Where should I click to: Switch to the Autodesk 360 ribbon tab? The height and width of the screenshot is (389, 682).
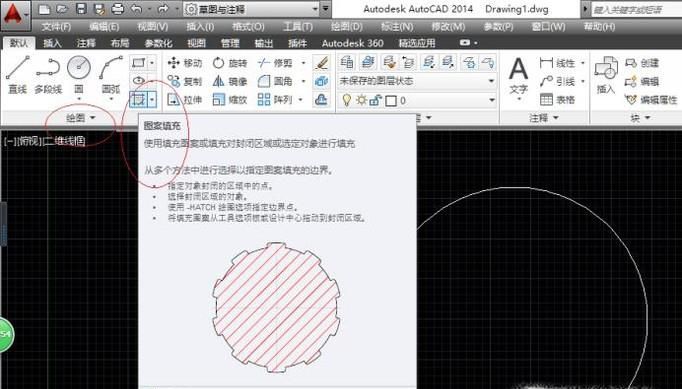pos(353,43)
